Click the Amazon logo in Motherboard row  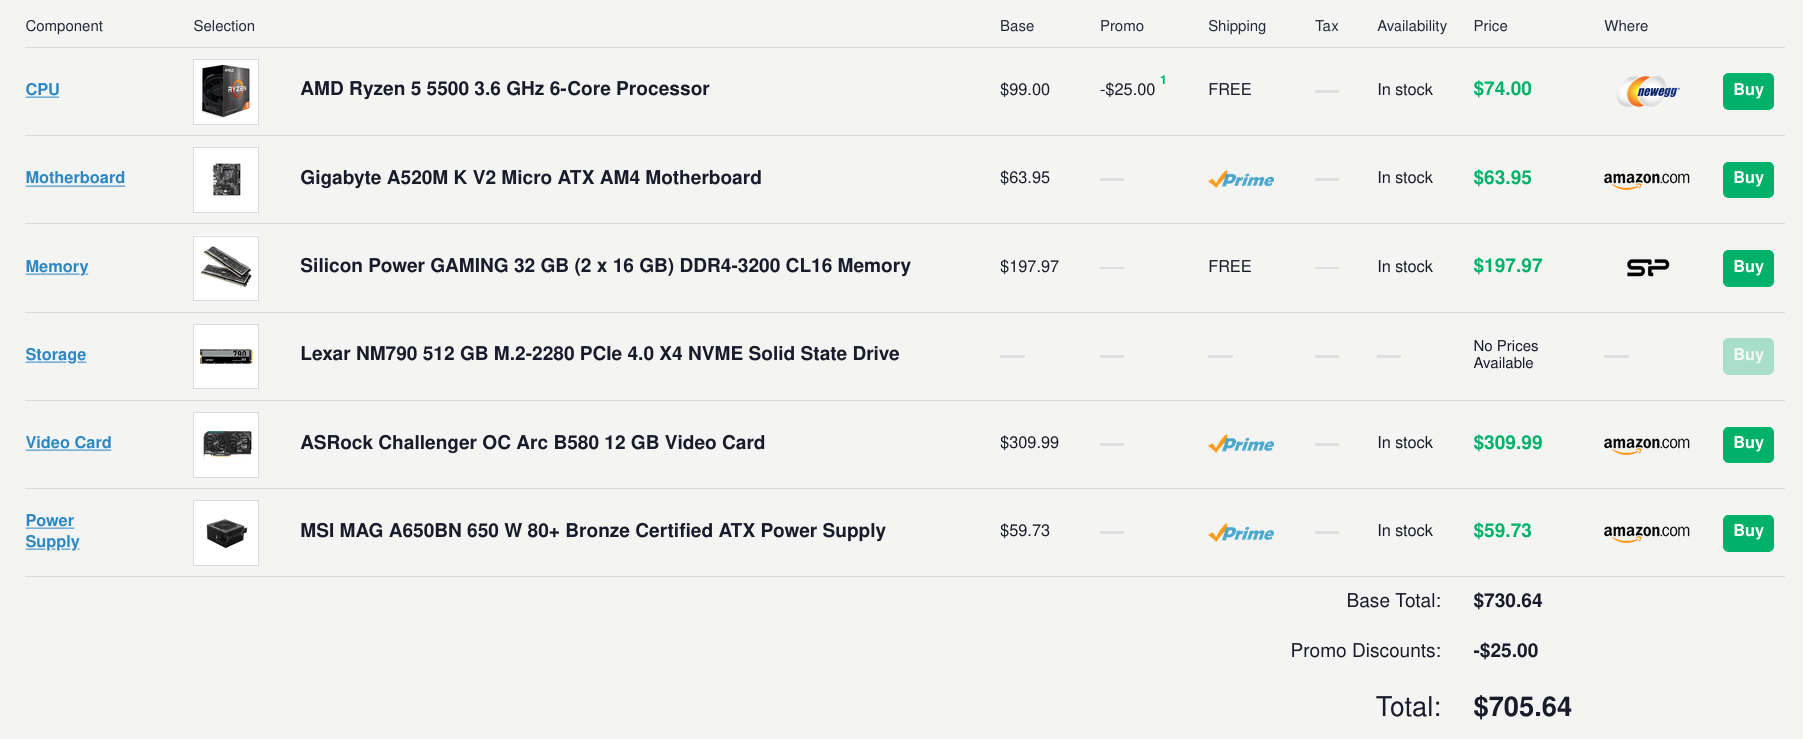1646,179
